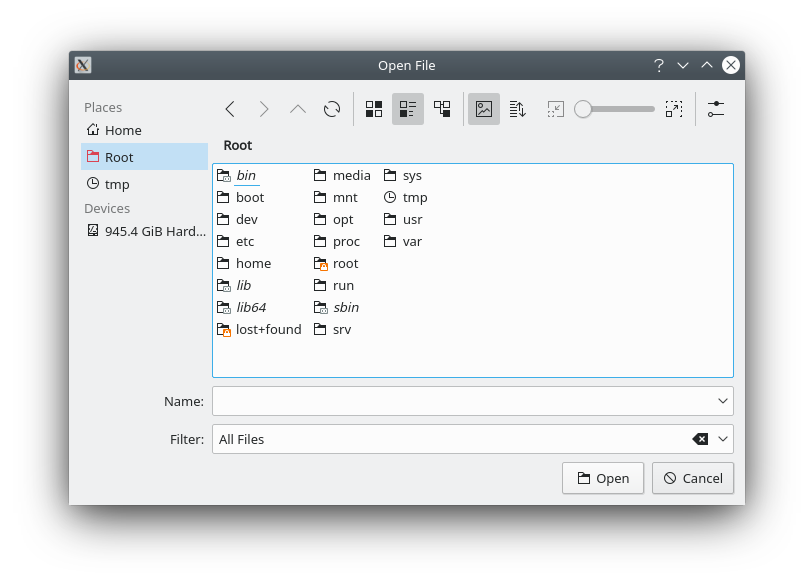Select tmp in the Places panel
807x577 pixels.
point(117,184)
